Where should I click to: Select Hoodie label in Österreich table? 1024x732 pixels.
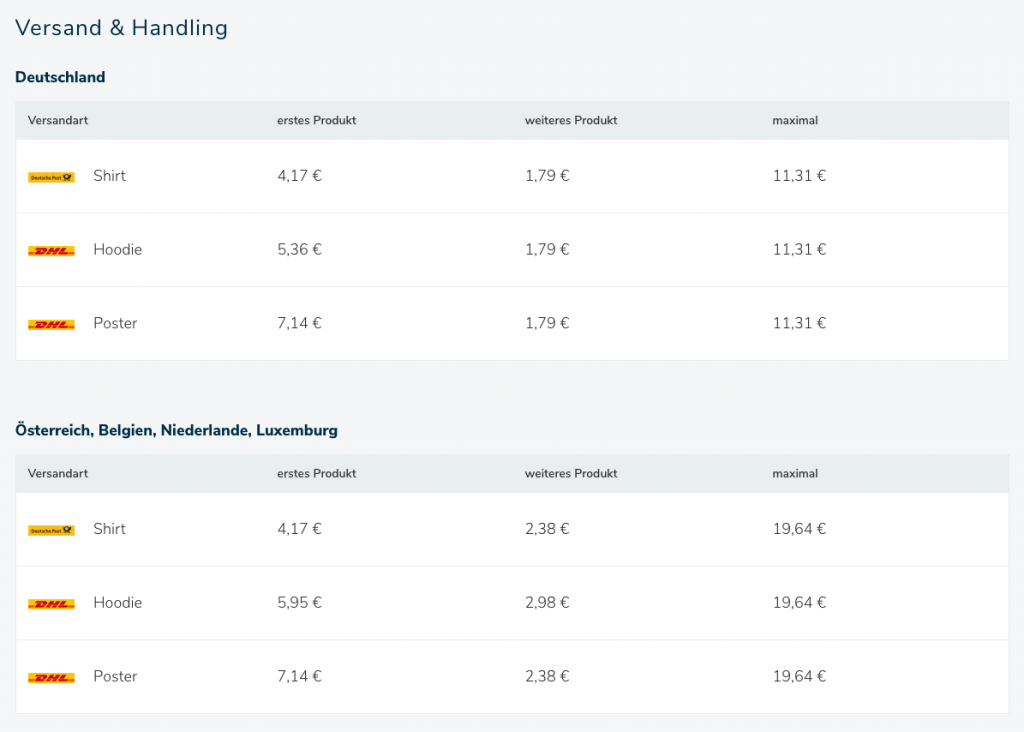click(118, 603)
